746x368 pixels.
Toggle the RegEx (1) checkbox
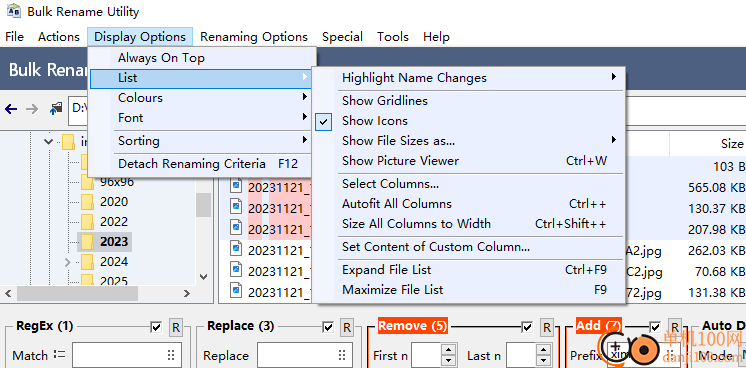point(156,327)
